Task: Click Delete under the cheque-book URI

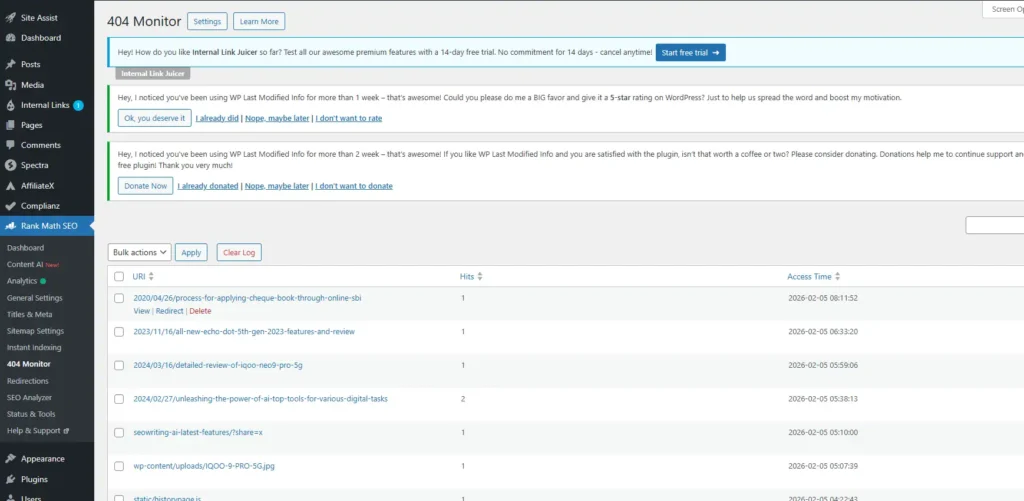Action: pyautogui.click(x=200, y=311)
